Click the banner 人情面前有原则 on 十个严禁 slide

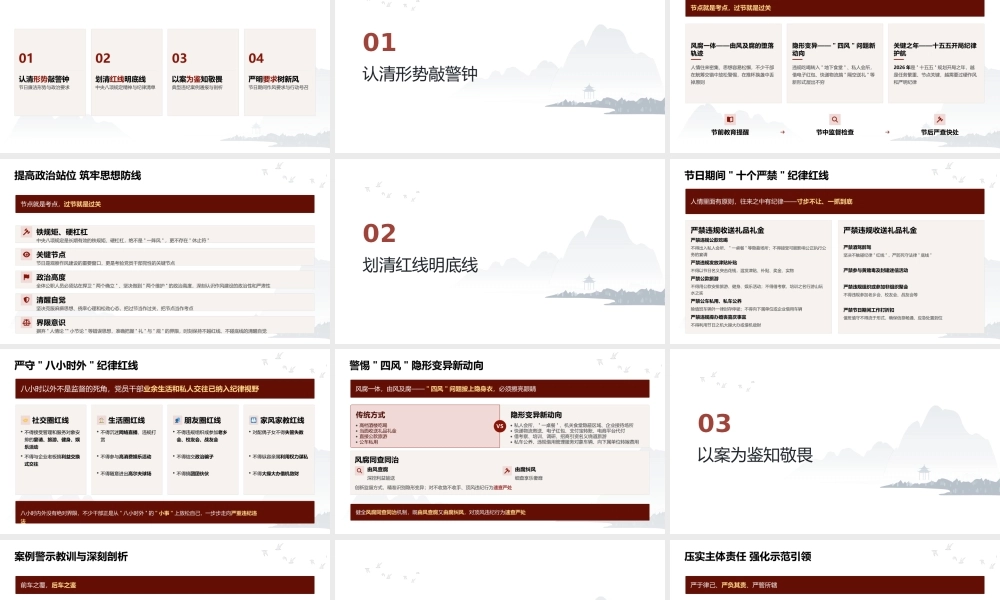[x=835, y=201]
